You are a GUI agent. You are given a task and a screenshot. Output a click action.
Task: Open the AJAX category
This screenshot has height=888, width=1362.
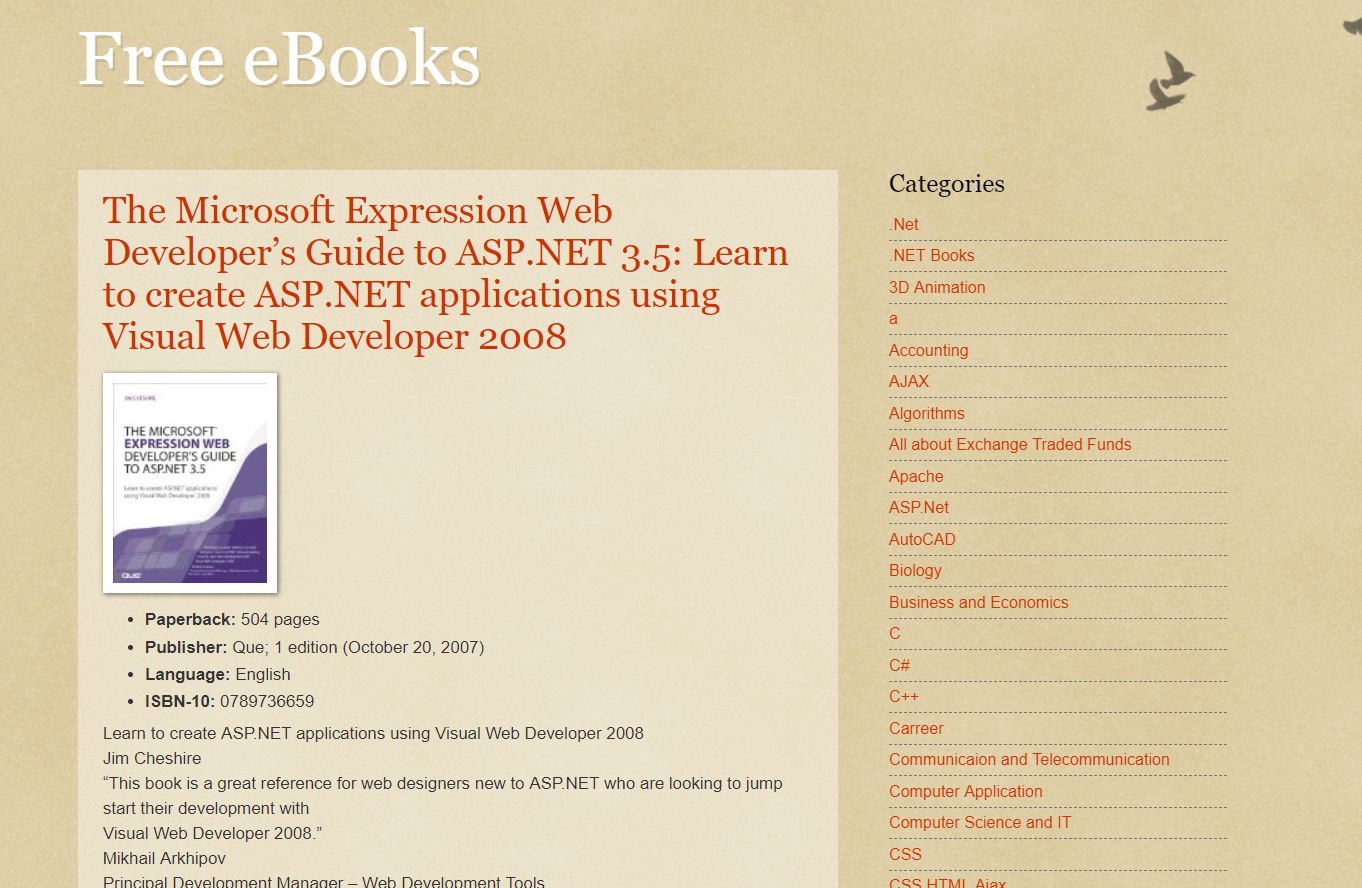pyautogui.click(x=909, y=382)
